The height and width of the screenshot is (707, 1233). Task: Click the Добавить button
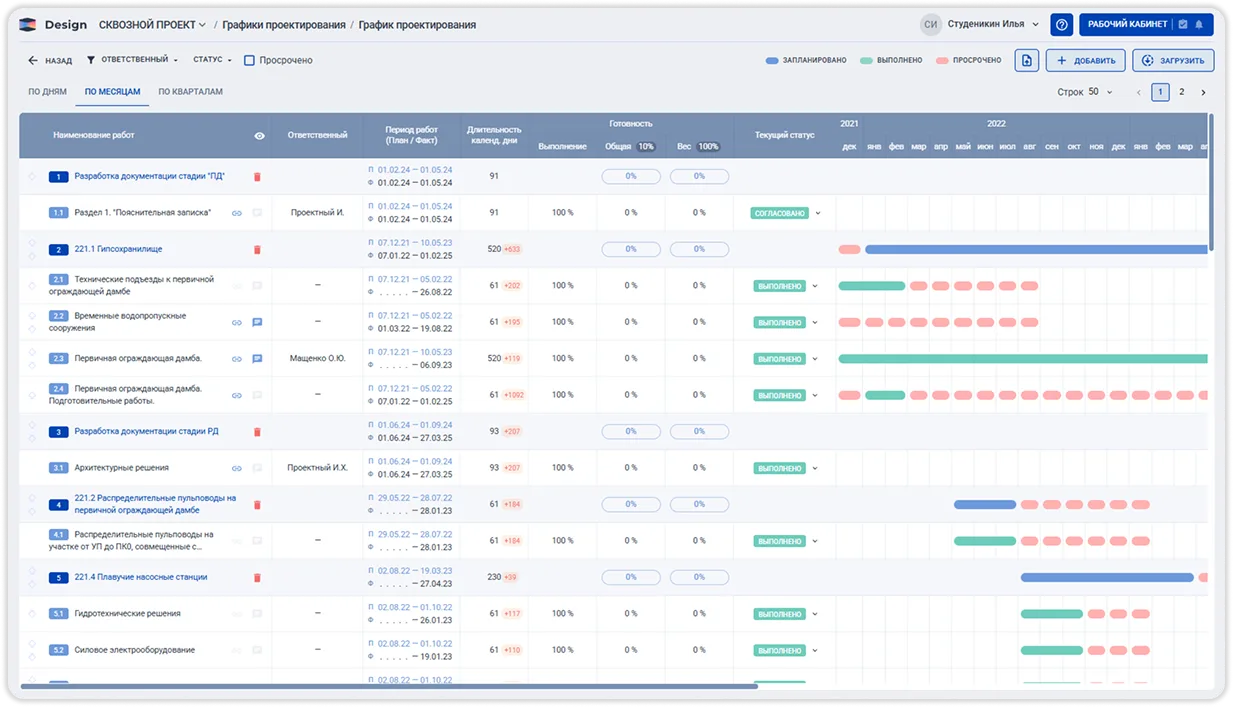click(x=1086, y=60)
